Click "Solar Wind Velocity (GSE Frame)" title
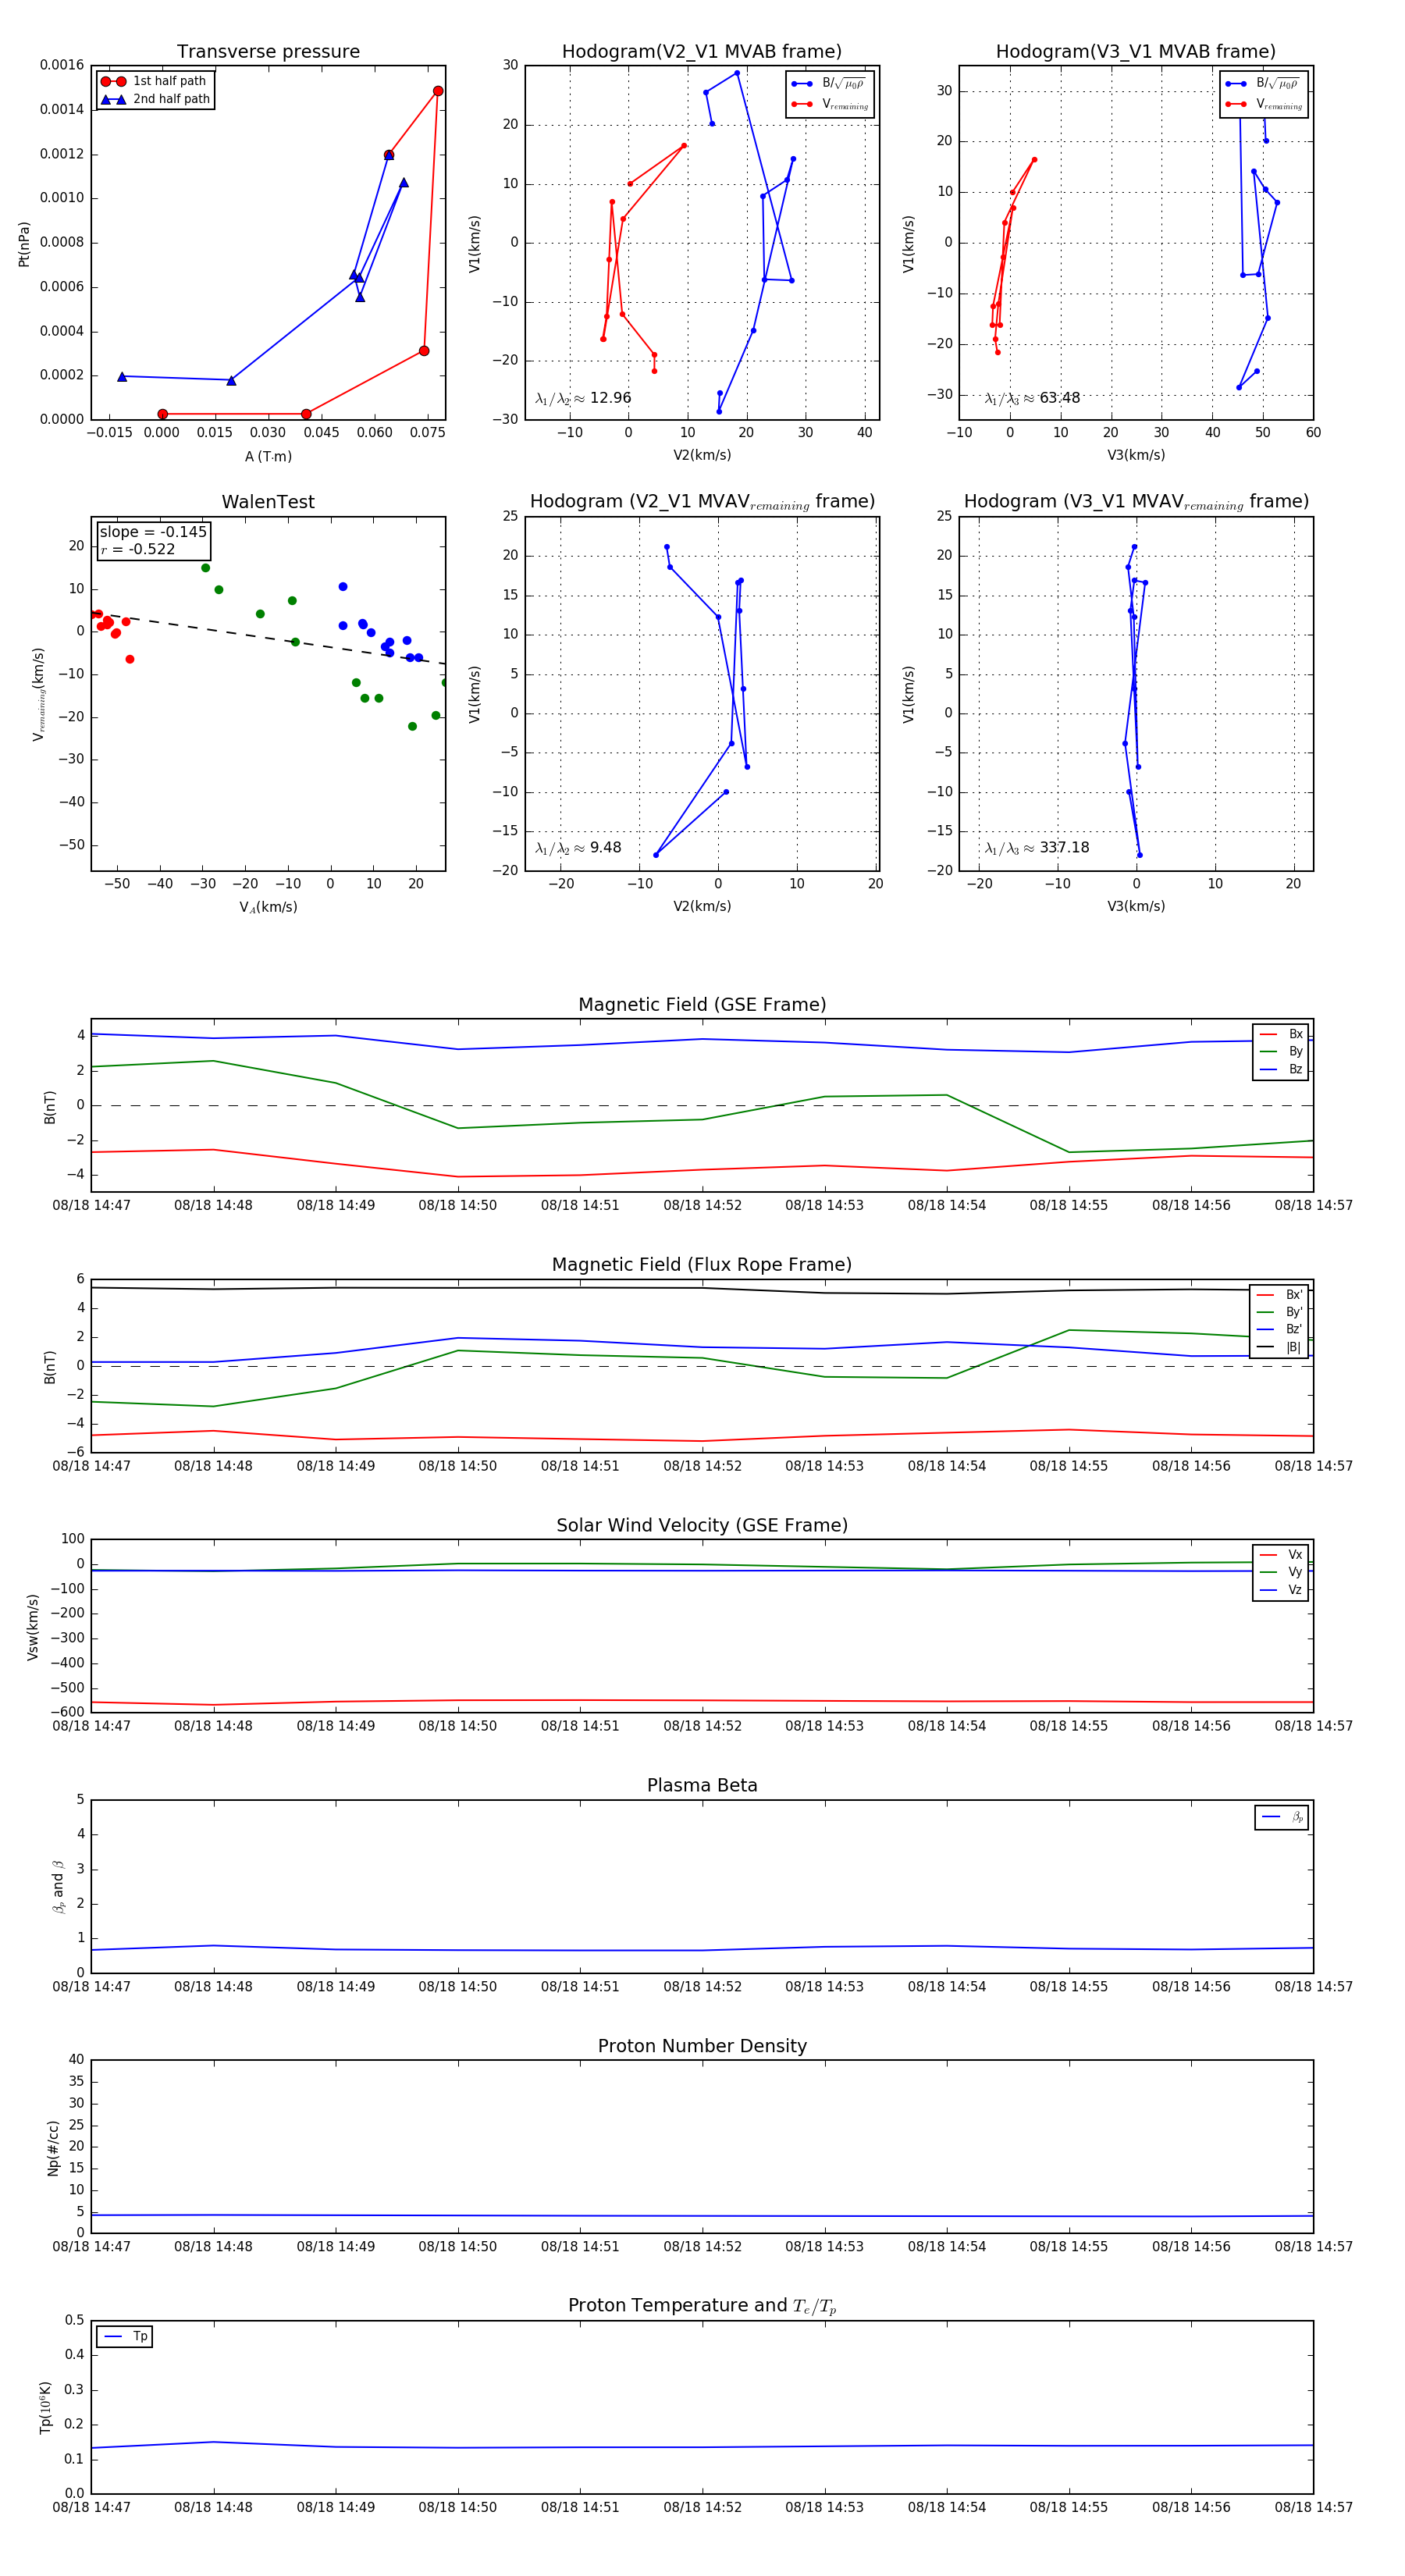This screenshot has height=2576, width=1405. point(702,1526)
